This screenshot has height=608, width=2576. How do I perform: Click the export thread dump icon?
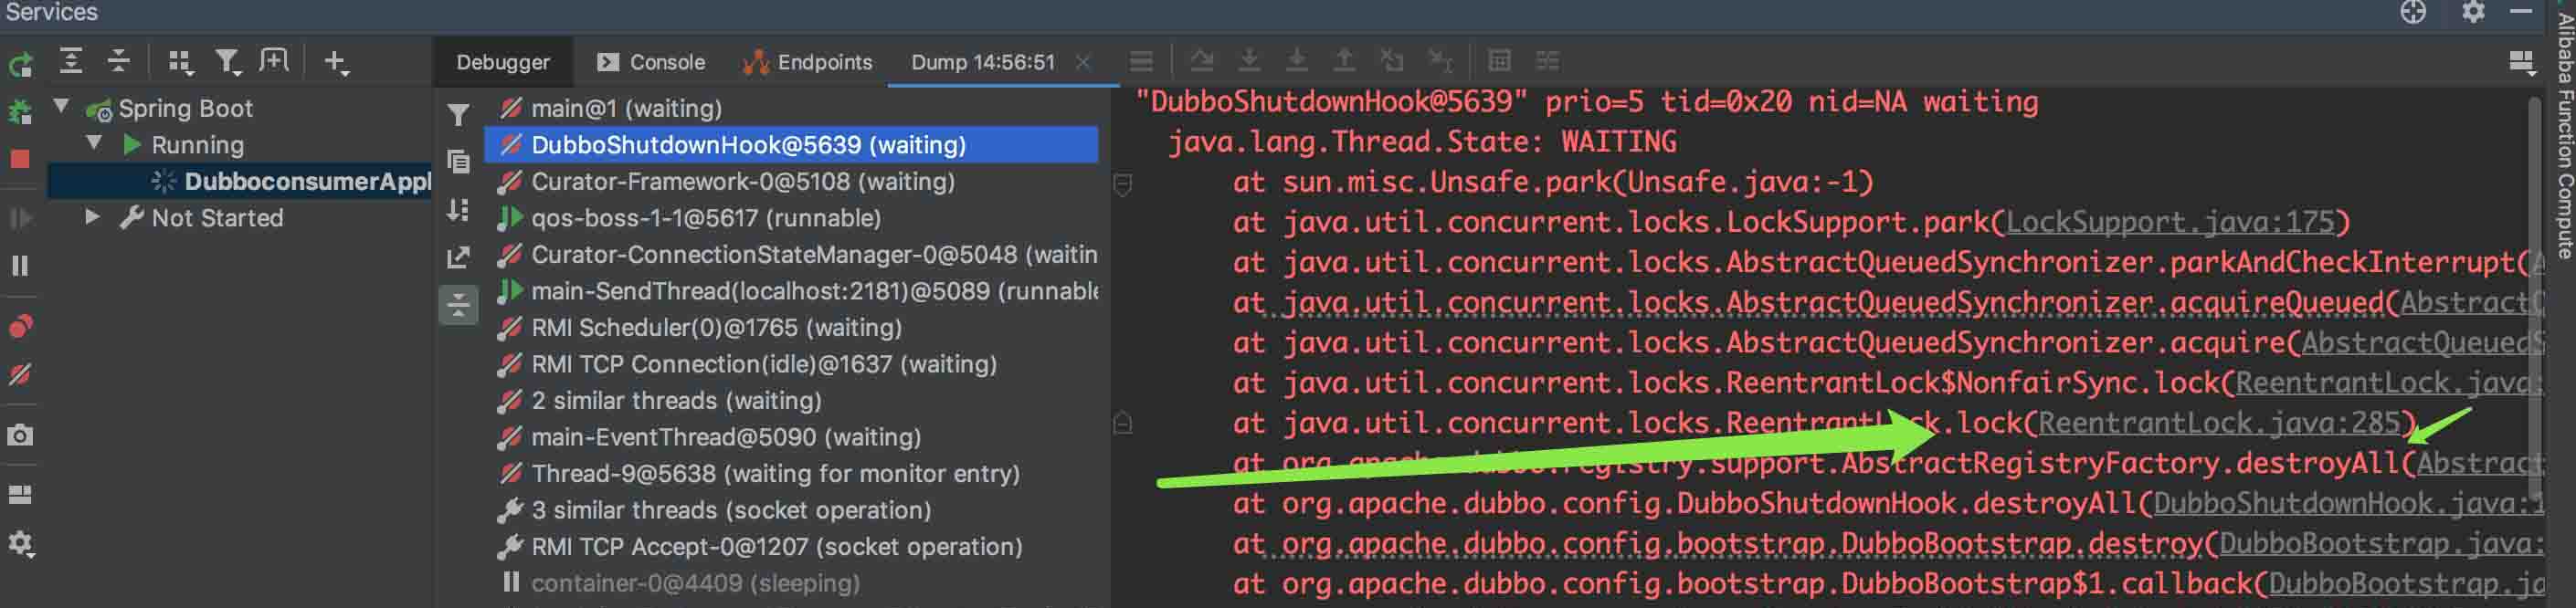pos(458,258)
